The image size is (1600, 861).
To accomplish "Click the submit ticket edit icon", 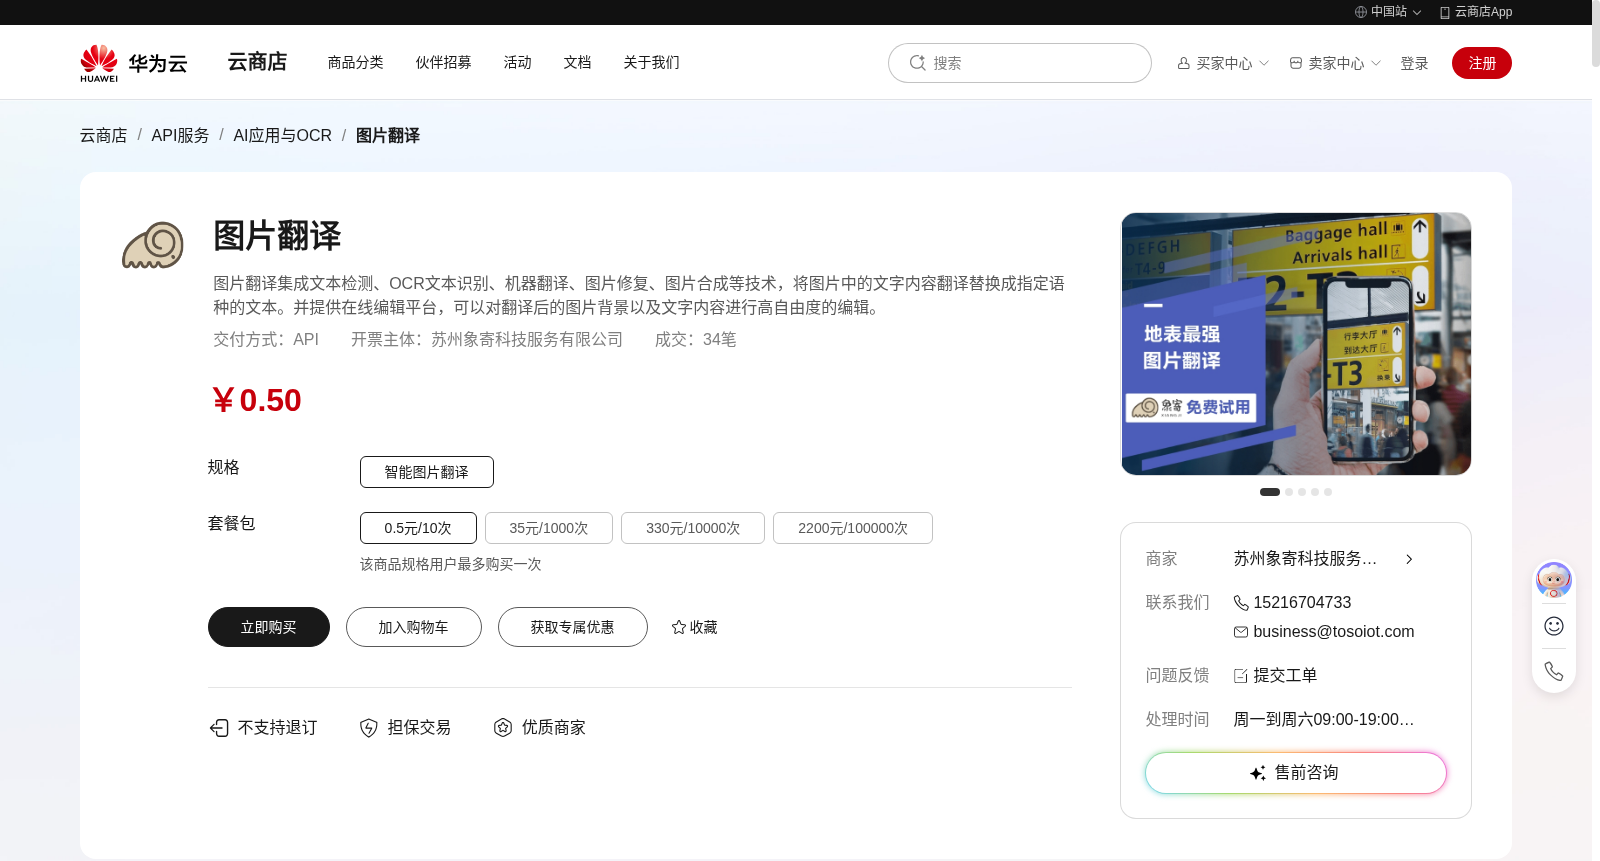I will click(1241, 676).
